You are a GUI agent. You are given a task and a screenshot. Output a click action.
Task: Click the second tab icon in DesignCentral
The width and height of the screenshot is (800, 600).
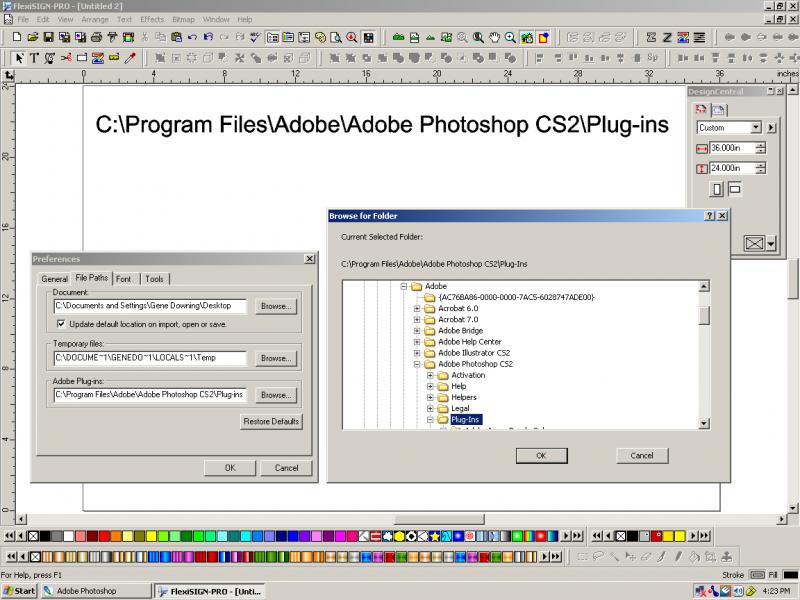pyautogui.click(x=718, y=110)
